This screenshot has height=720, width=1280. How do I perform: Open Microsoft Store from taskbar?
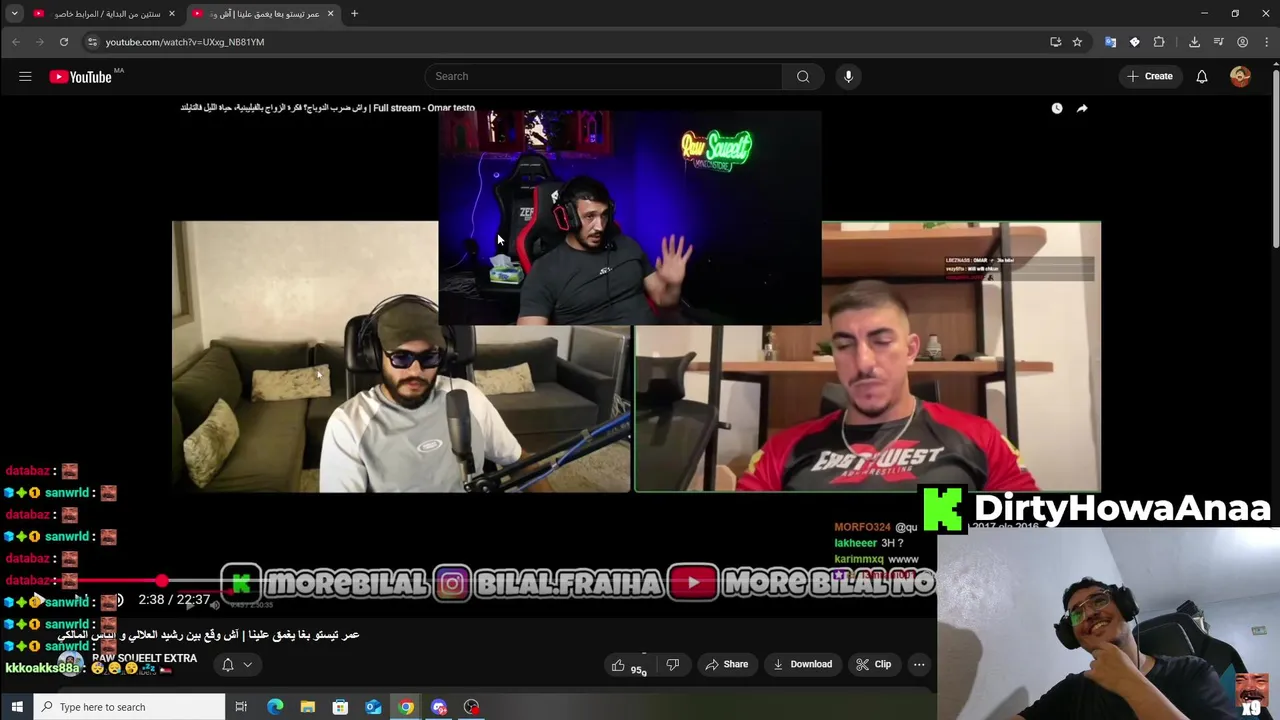[x=340, y=707]
